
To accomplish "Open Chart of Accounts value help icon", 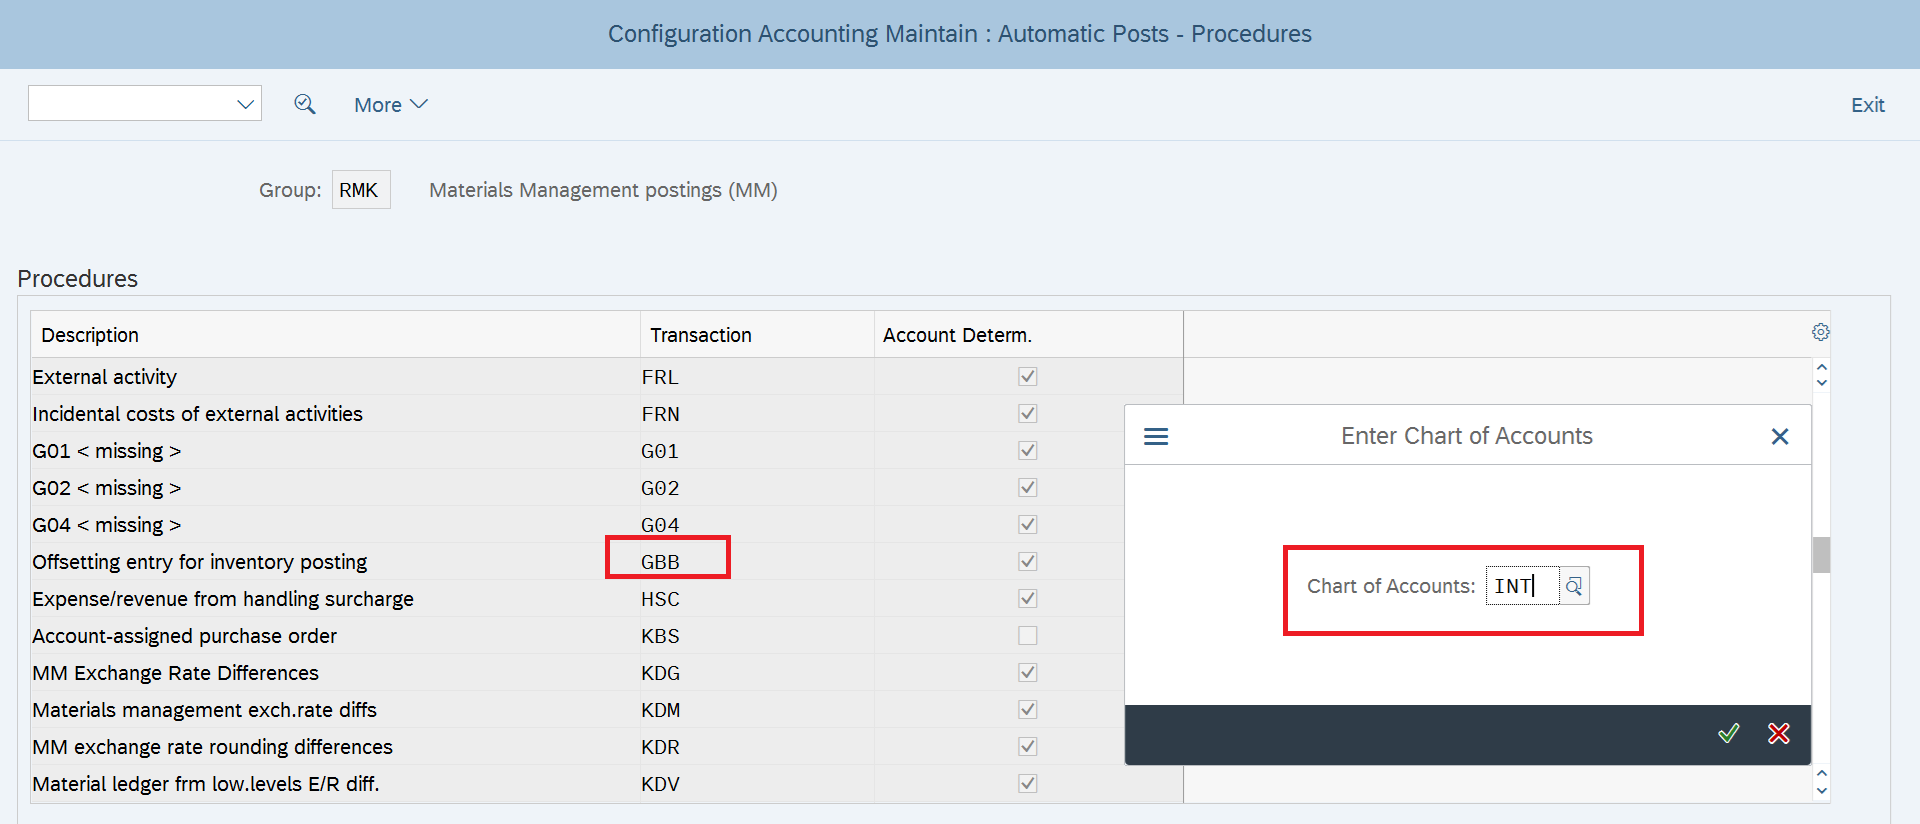I will pos(1574,586).
